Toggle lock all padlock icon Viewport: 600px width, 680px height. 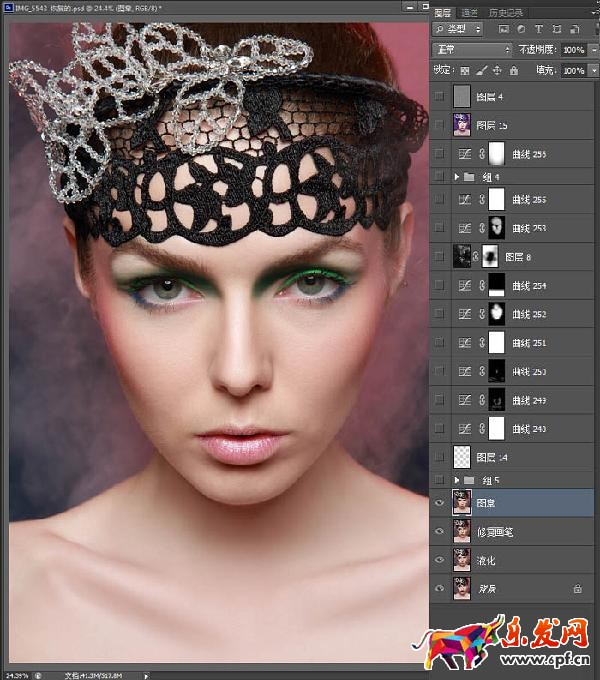click(512, 71)
